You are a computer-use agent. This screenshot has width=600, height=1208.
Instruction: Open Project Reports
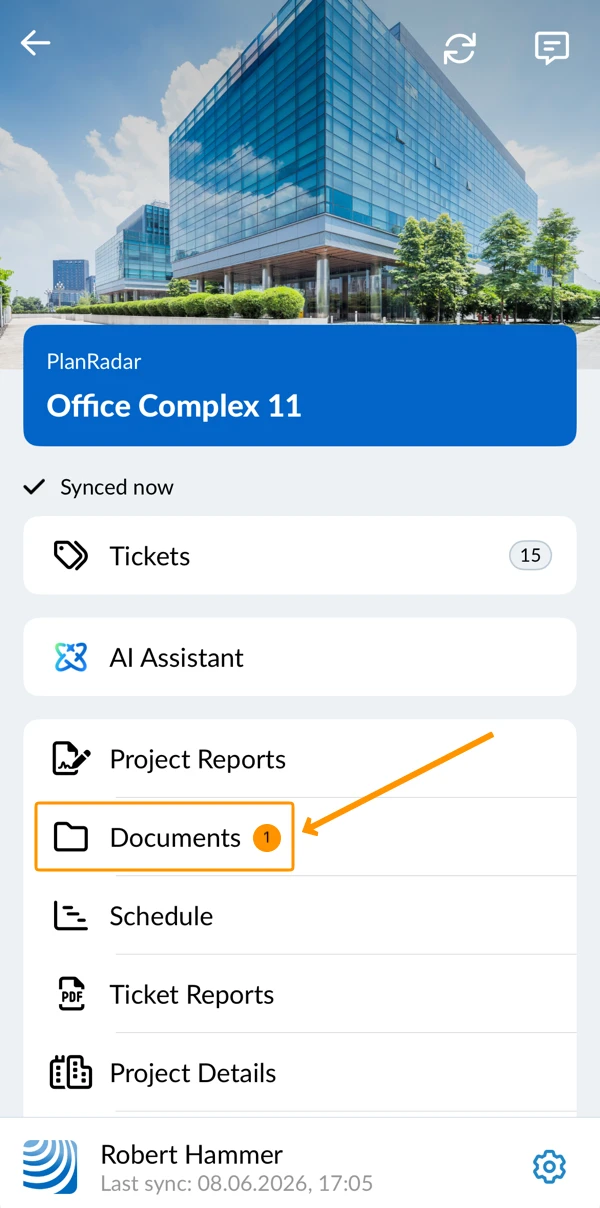(x=300, y=759)
